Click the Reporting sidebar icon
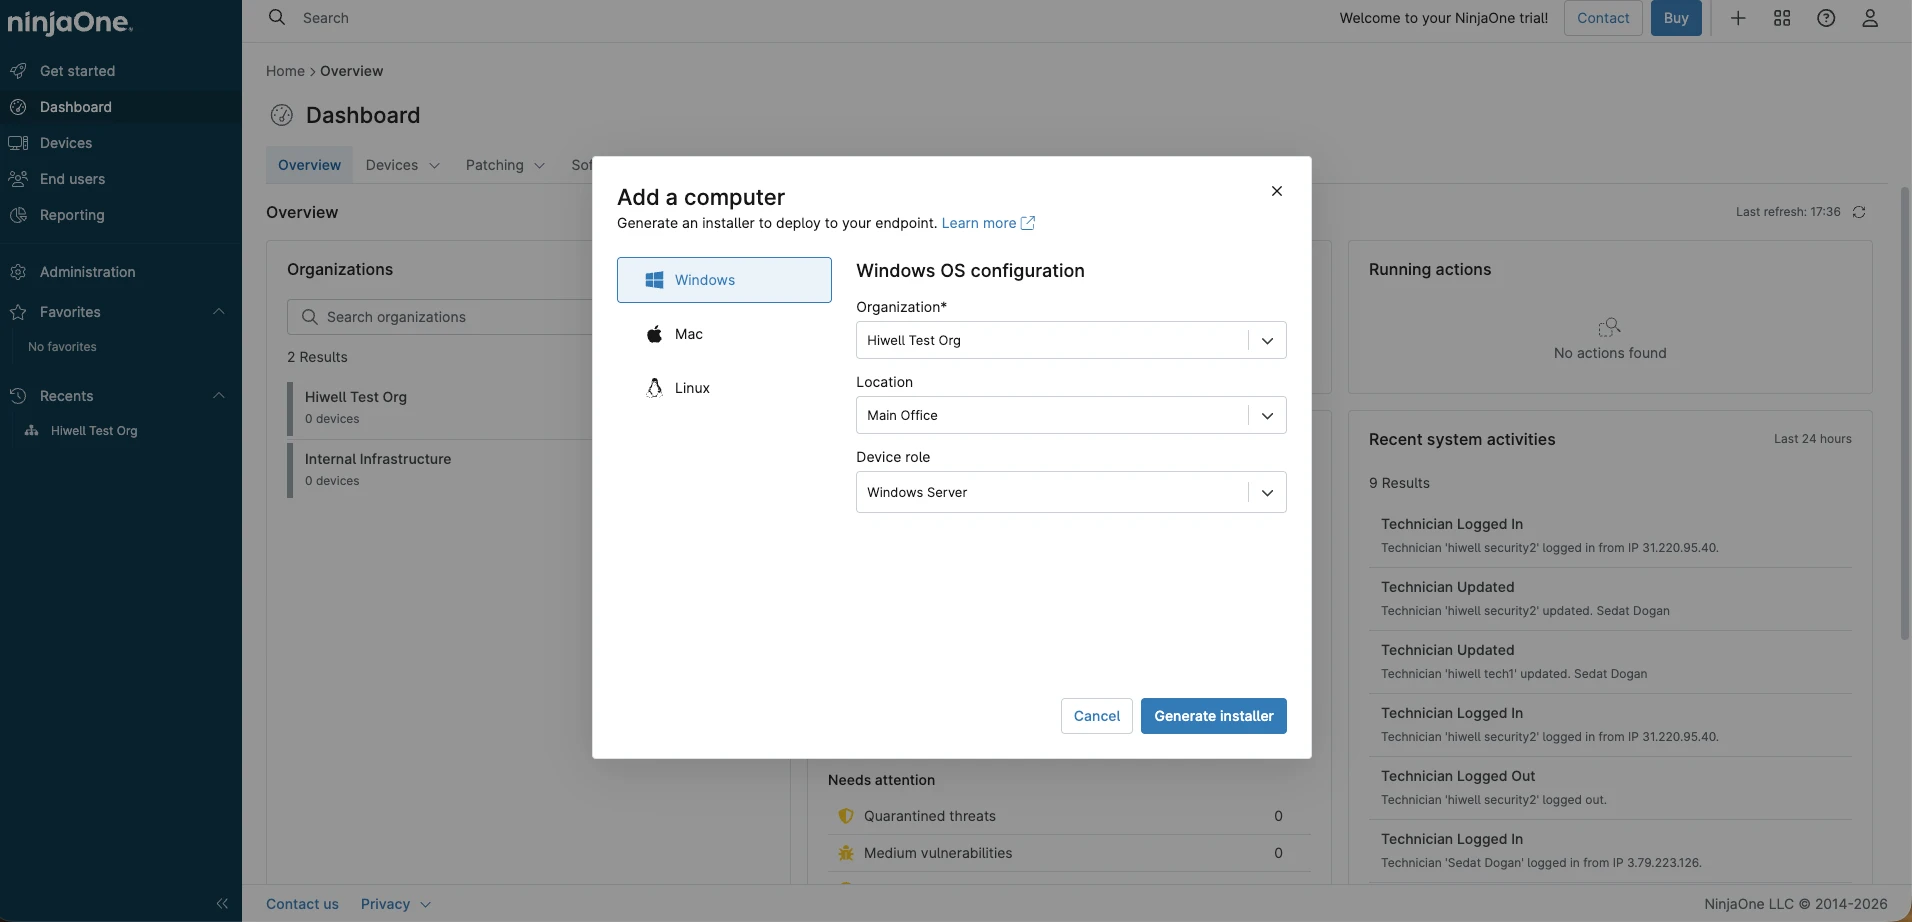This screenshot has width=1912, height=922. pos(18,215)
